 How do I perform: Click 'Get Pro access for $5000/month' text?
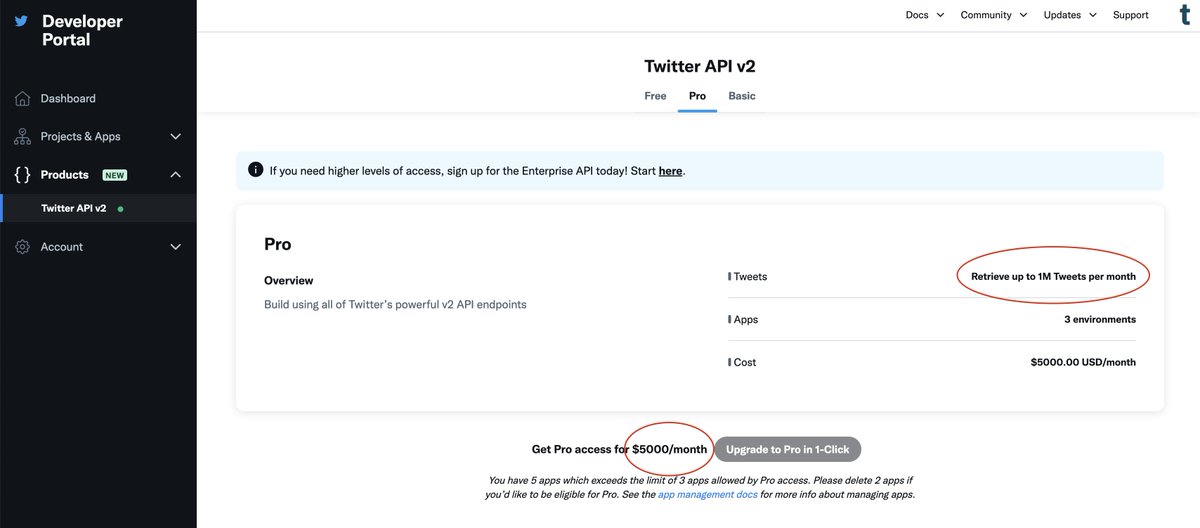(619, 450)
